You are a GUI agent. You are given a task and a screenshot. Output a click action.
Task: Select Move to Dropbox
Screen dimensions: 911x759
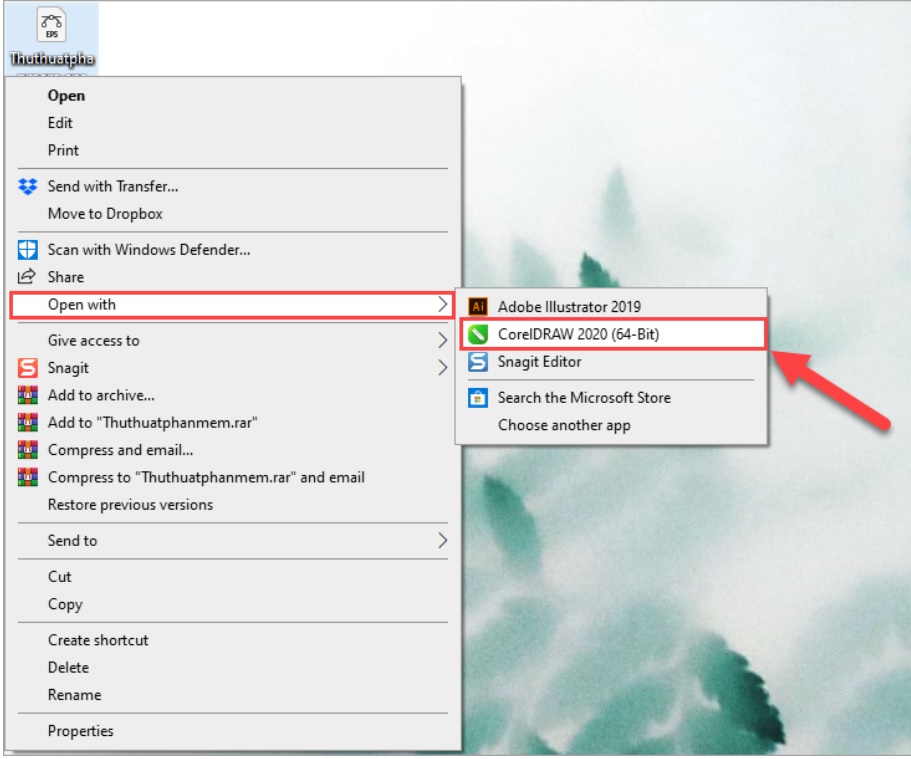coord(233,214)
